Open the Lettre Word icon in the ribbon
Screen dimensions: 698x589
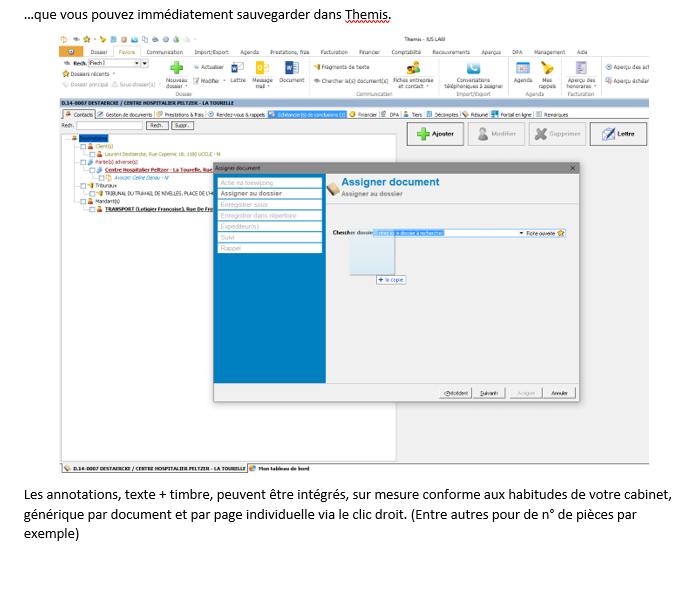(x=237, y=68)
